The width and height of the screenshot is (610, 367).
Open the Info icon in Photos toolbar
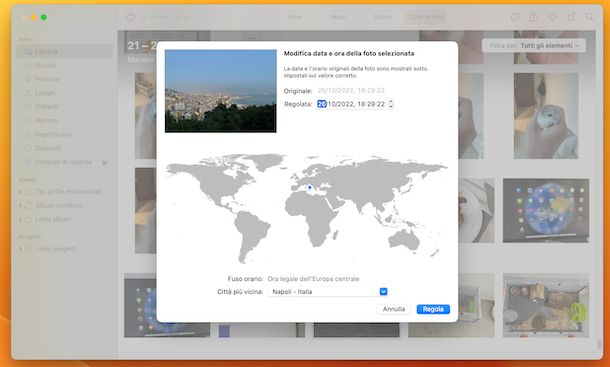pyautogui.click(x=515, y=17)
